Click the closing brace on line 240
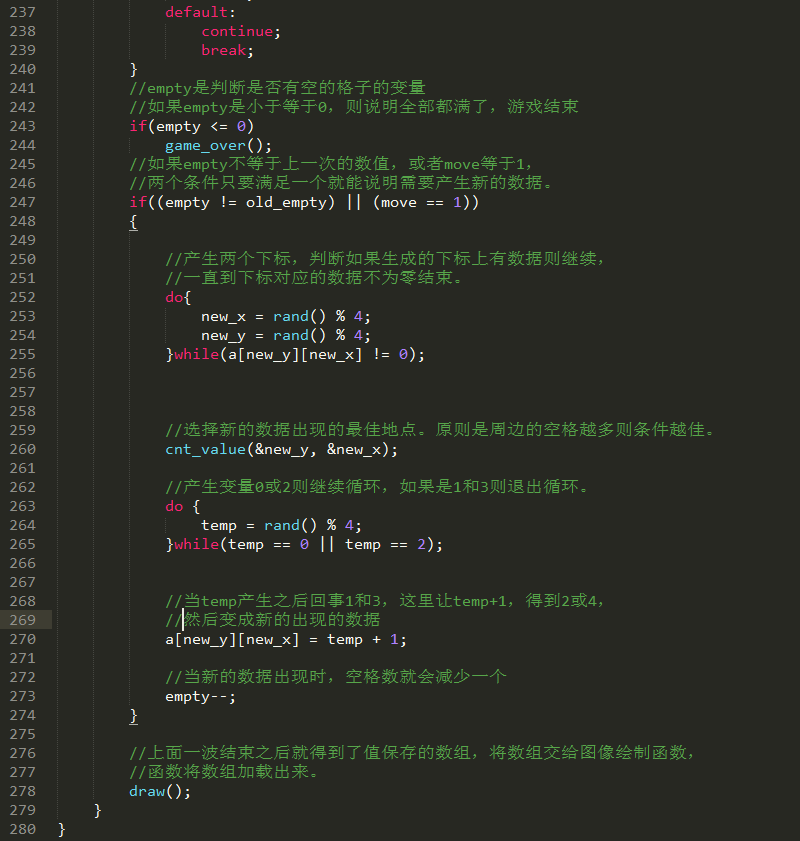The height and width of the screenshot is (841, 800). tap(134, 70)
